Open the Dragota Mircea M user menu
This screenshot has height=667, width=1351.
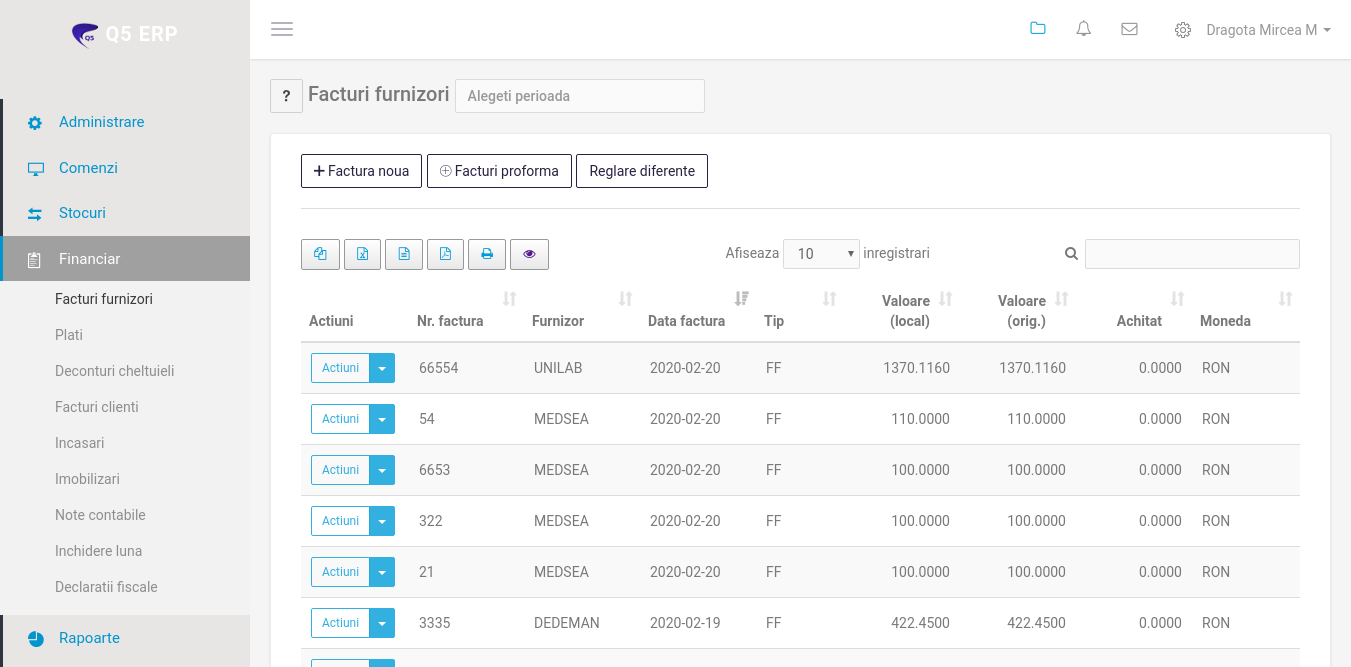point(1267,30)
